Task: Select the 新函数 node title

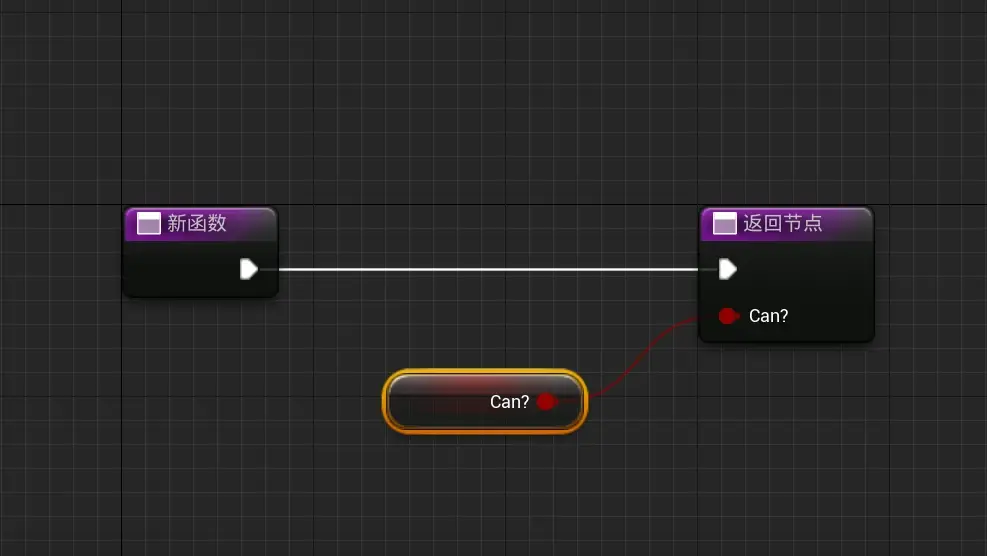Action: pyautogui.click(x=196, y=223)
